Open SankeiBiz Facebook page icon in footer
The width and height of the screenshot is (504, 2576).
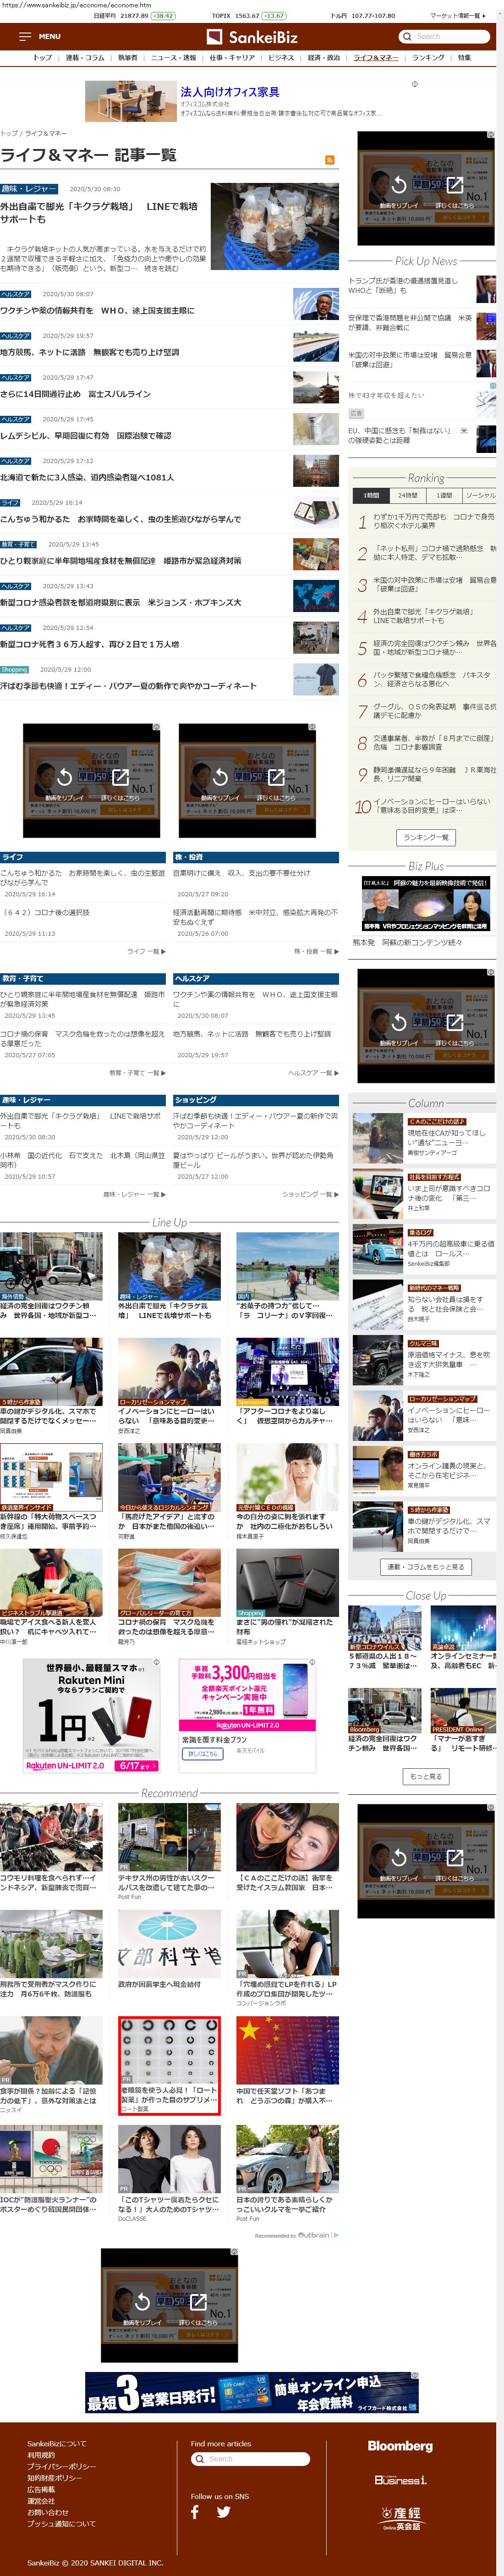195,2511
